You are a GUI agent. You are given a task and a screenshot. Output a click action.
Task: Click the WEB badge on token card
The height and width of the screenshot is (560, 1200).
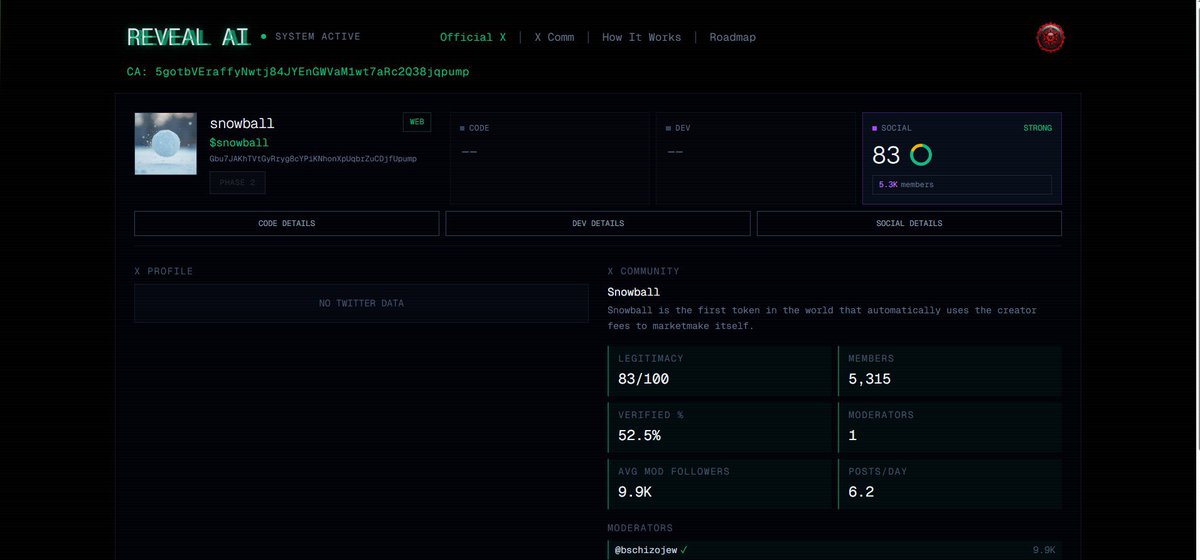(x=417, y=122)
